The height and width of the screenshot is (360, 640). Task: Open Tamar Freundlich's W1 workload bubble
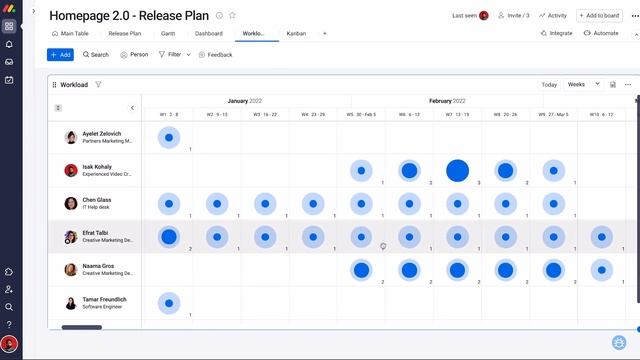169,303
